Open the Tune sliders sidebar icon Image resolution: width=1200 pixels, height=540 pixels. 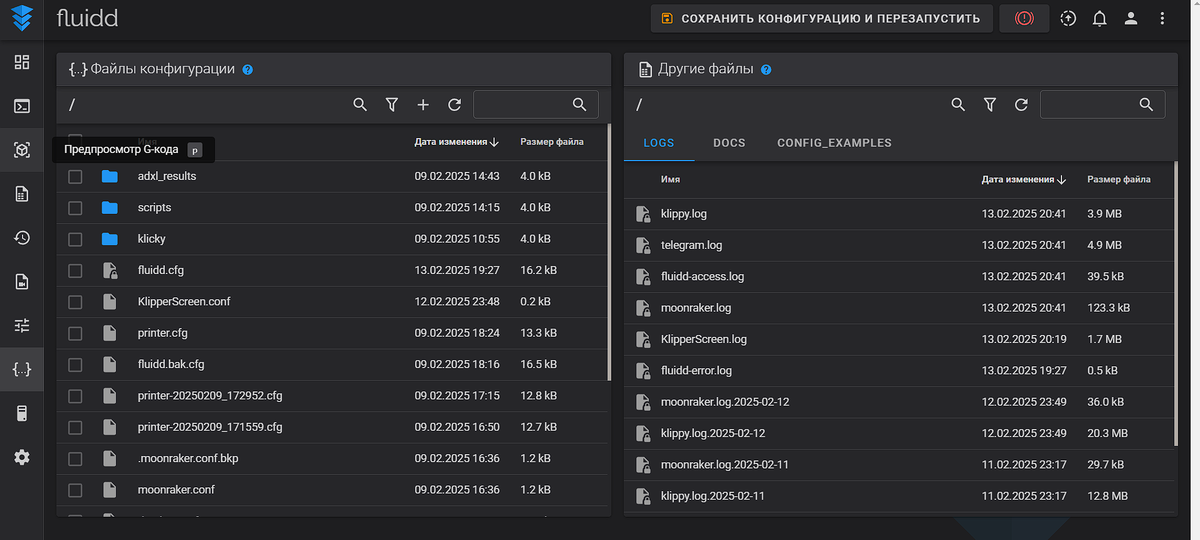pyautogui.click(x=22, y=325)
